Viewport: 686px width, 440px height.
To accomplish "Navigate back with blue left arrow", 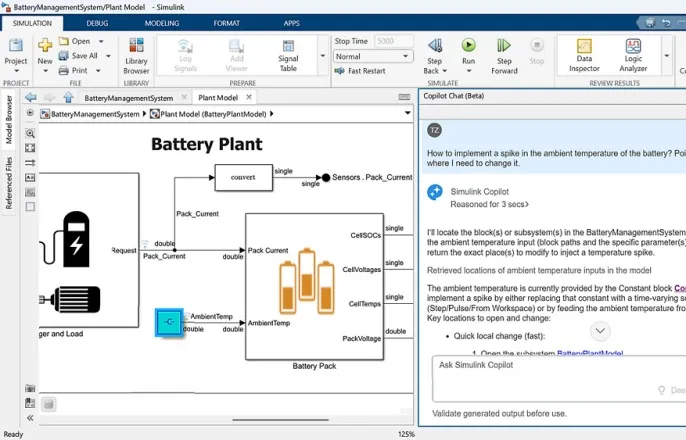I will coord(31,97).
